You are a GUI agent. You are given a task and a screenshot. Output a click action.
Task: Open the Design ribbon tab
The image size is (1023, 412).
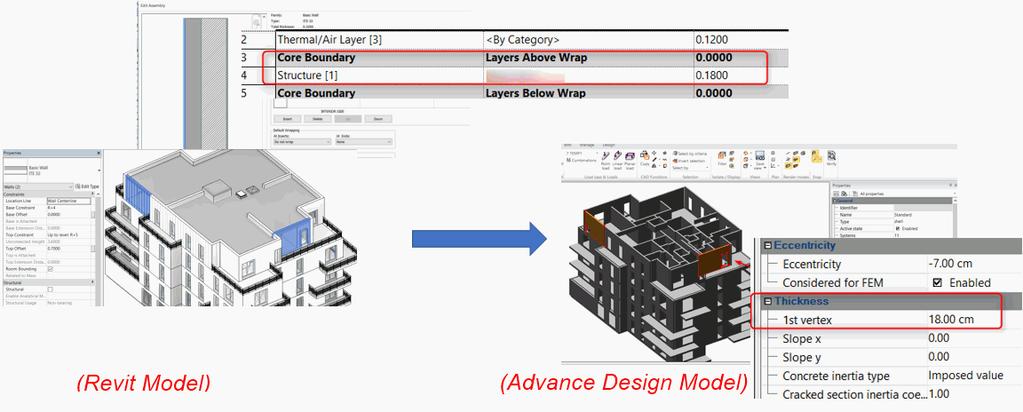point(608,145)
